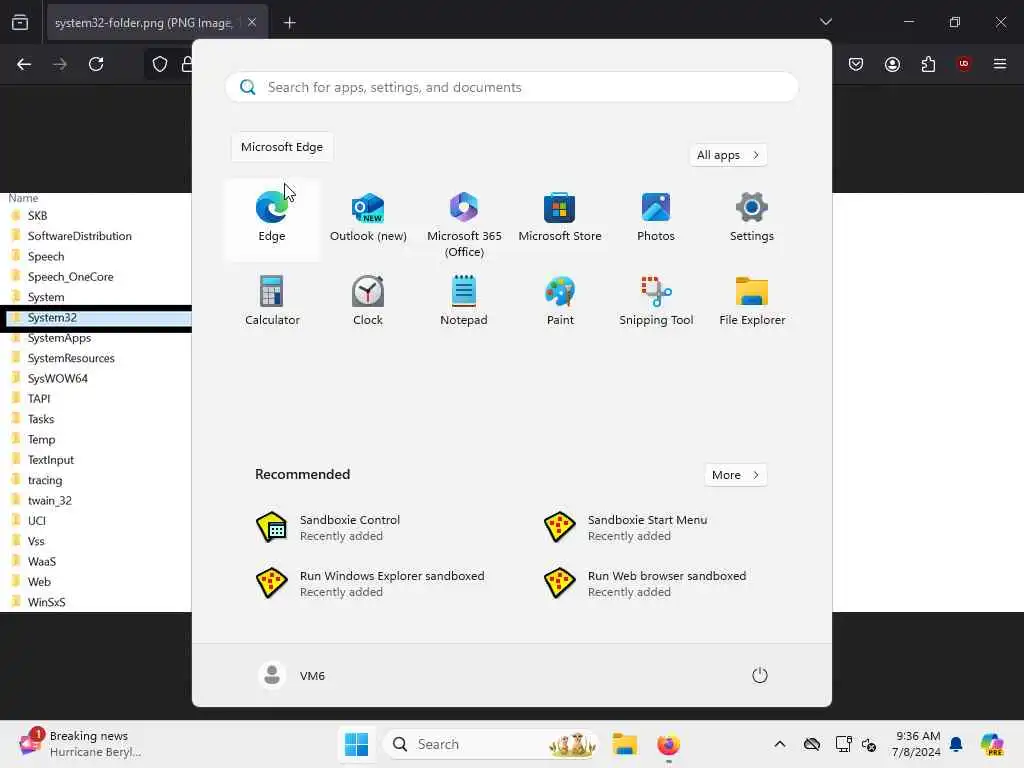Launch the Photos app
The image size is (1024, 768).
click(x=656, y=219)
